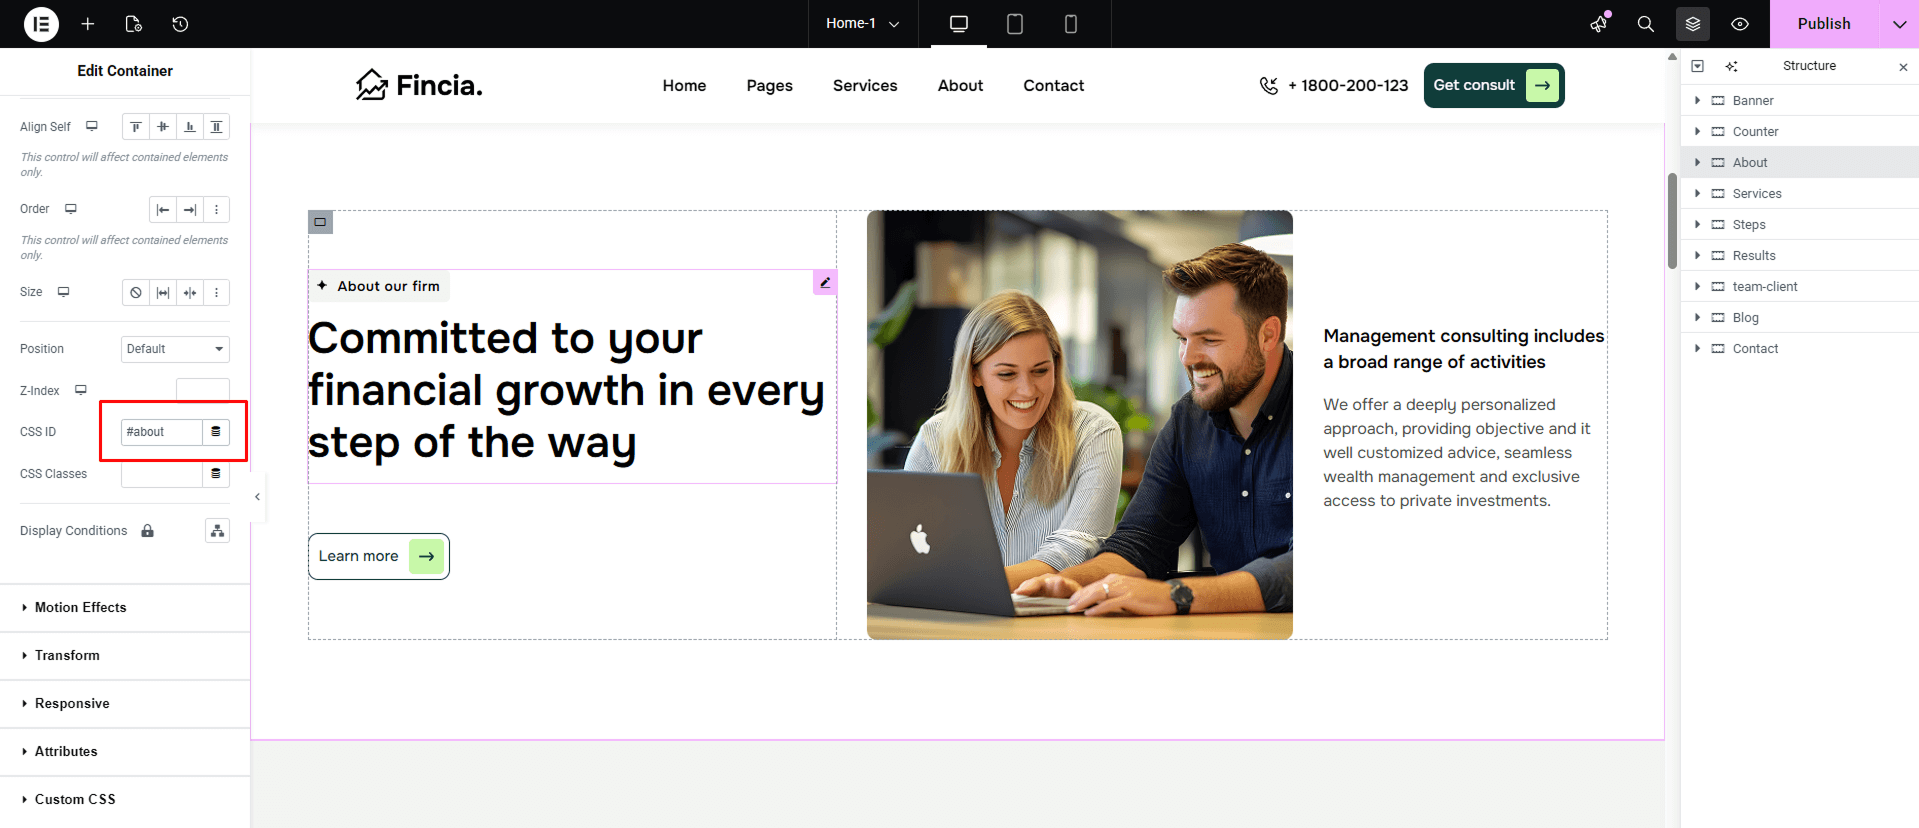Image resolution: width=1919 pixels, height=828 pixels.
Task: Expand Services in the Structure tree
Action: (x=1697, y=194)
